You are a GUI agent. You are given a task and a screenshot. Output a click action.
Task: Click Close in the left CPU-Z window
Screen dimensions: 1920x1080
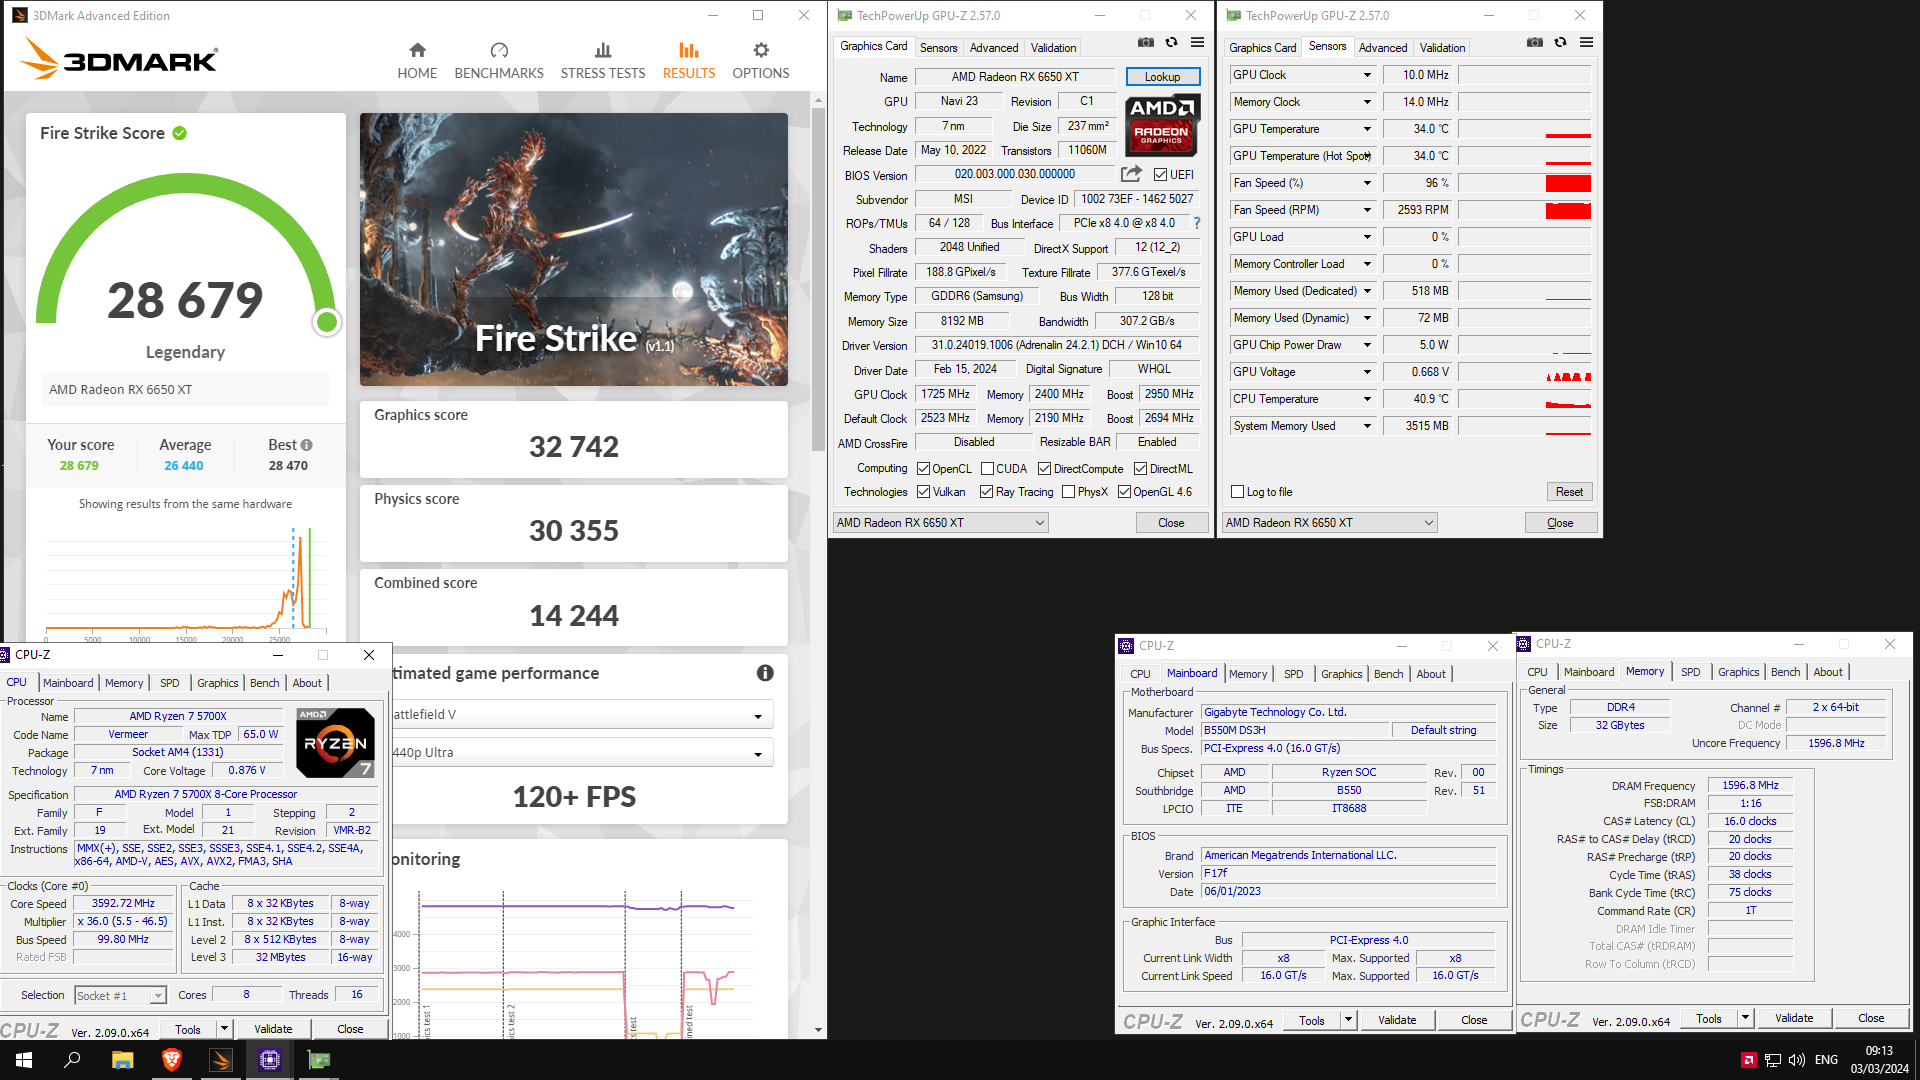click(350, 1029)
